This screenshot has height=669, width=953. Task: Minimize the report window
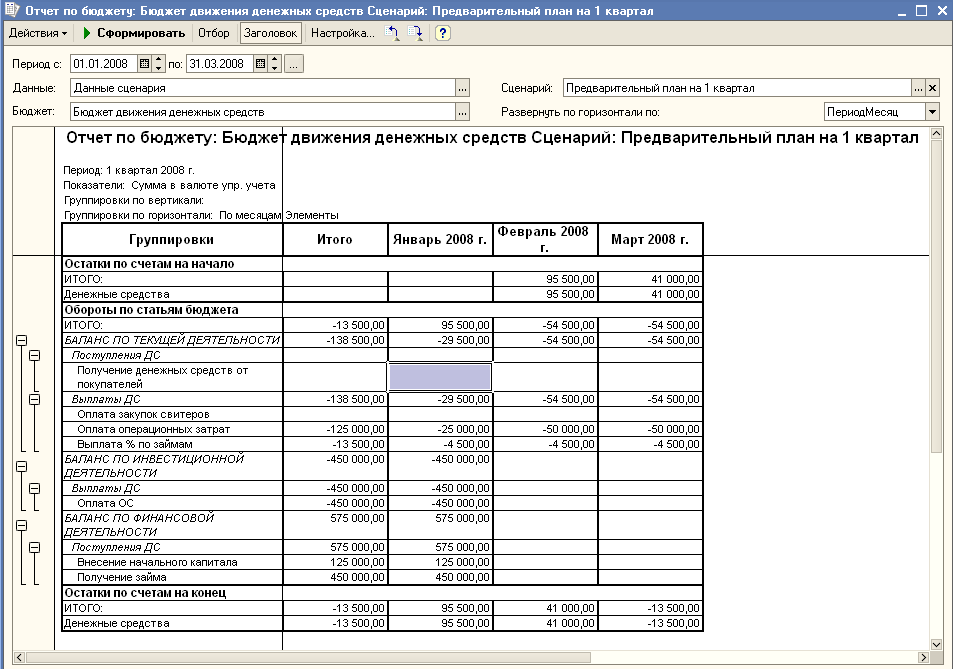pyautogui.click(x=902, y=11)
